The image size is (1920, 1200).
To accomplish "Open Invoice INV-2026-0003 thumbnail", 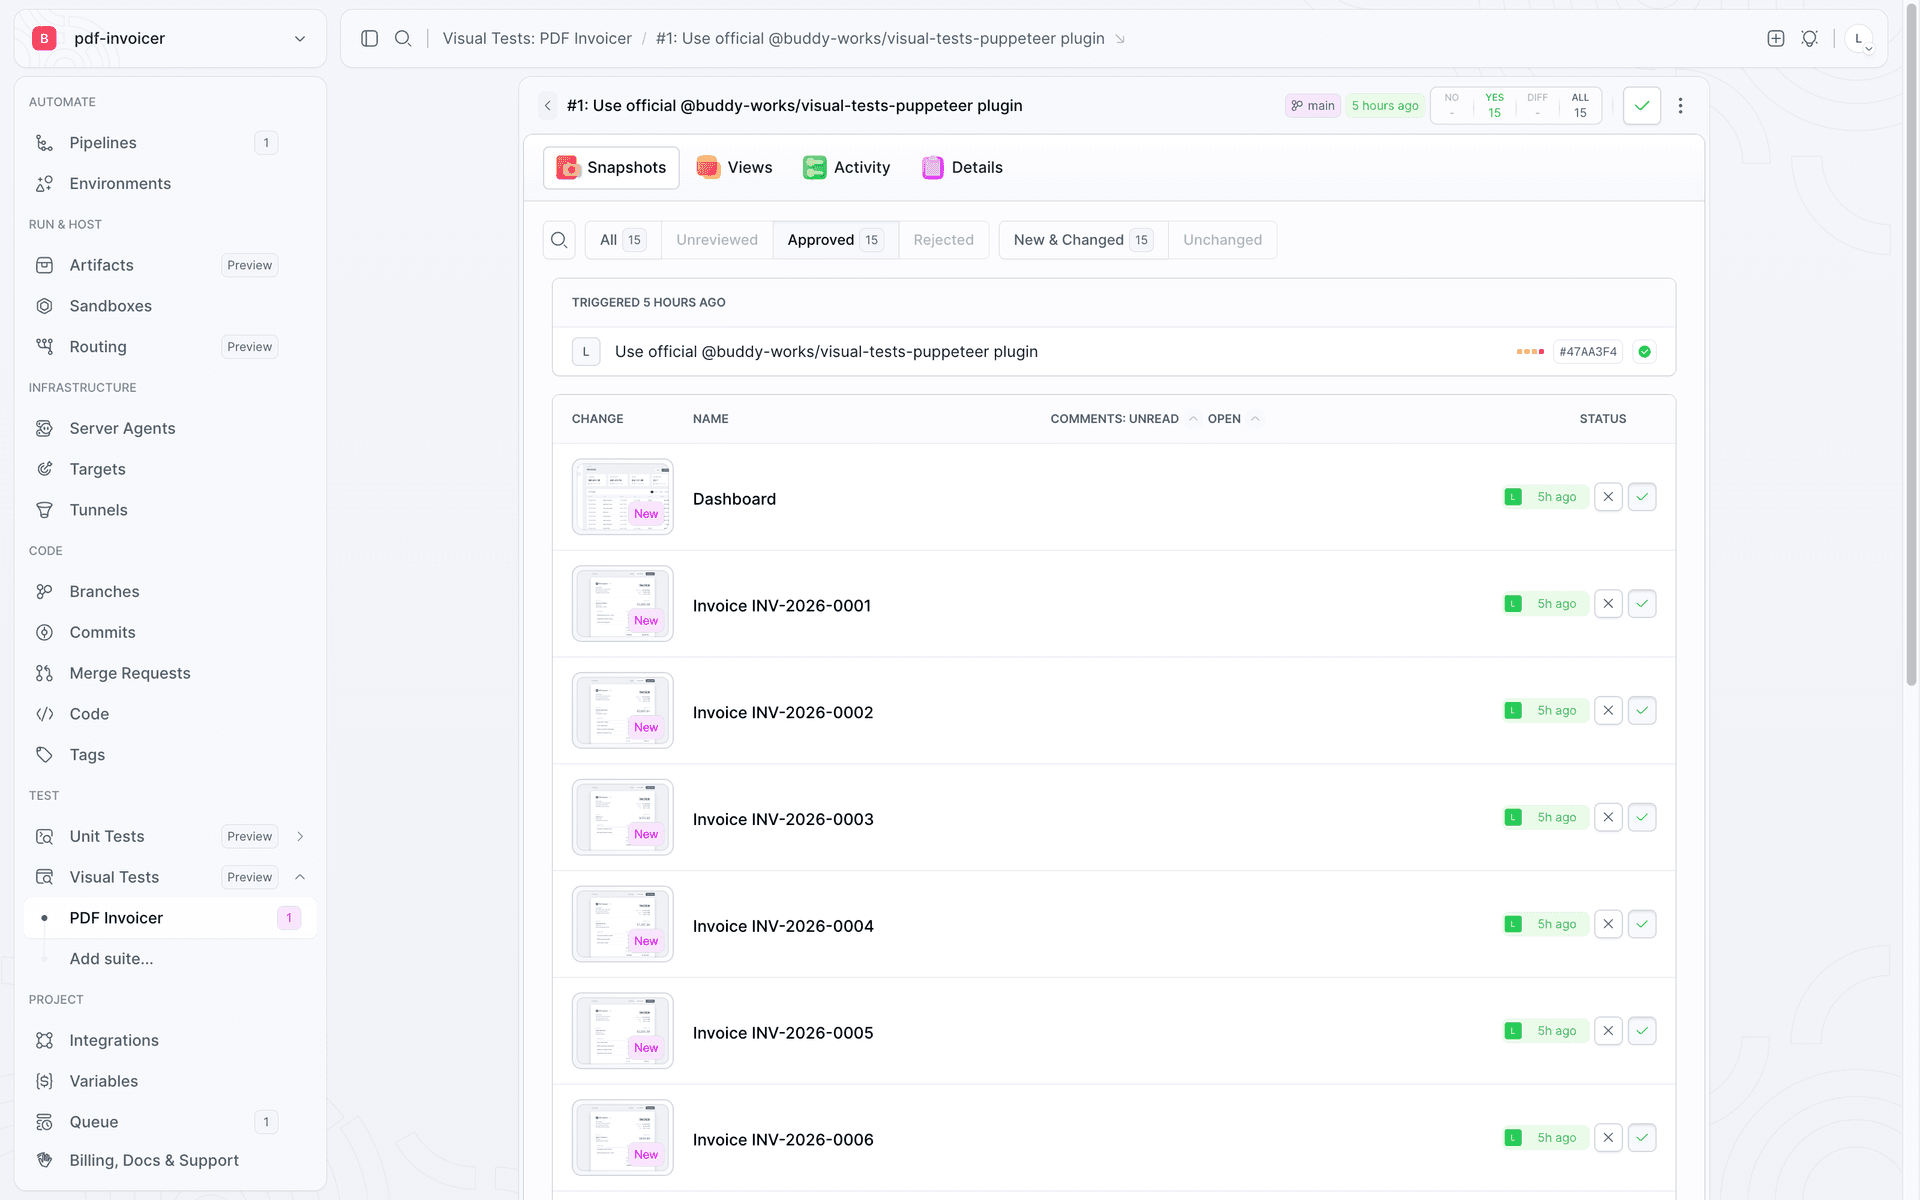I will [622, 818].
